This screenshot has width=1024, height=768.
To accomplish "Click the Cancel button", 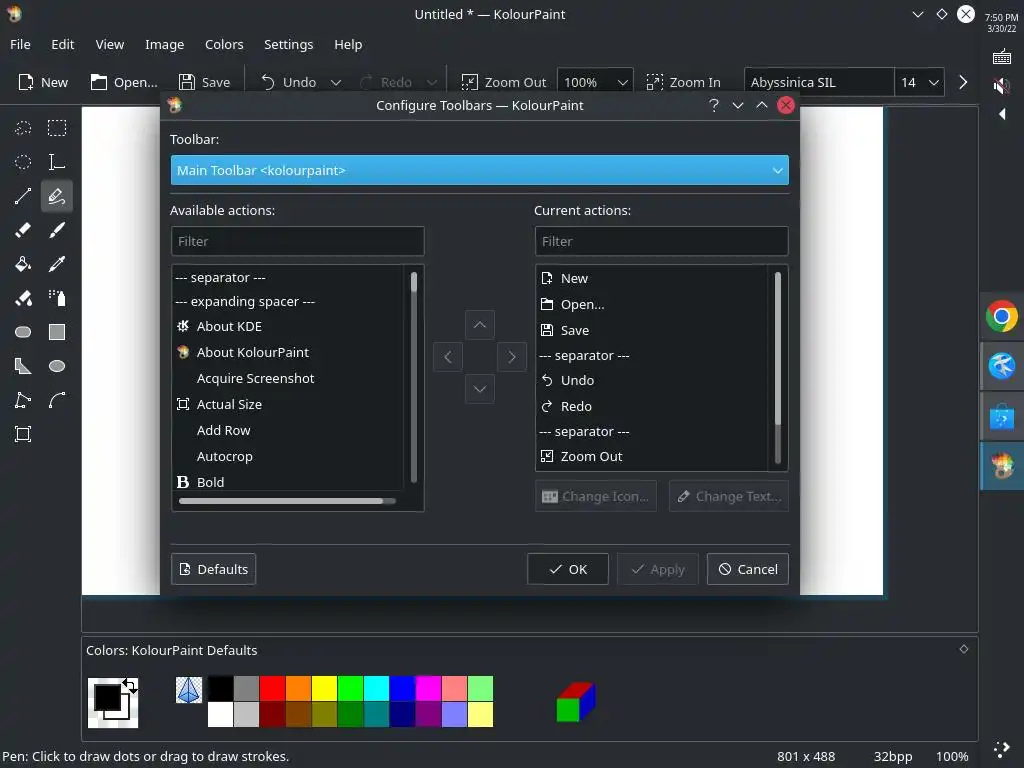I will tap(748, 569).
